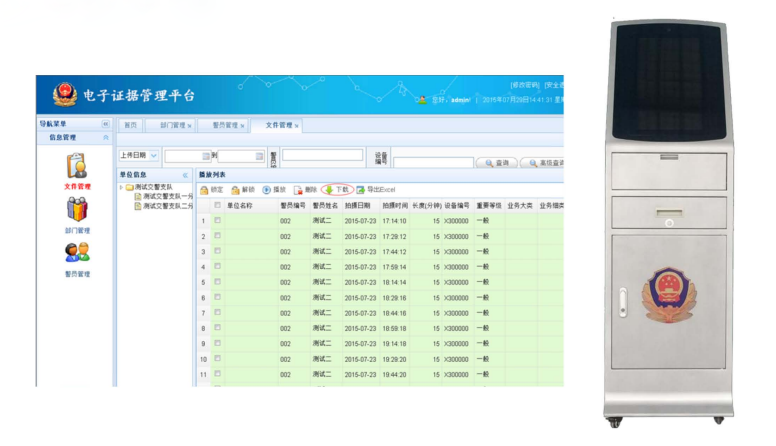Select the row with time 18:14:14
This screenshot has height=446, width=776.
[x=380, y=282]
